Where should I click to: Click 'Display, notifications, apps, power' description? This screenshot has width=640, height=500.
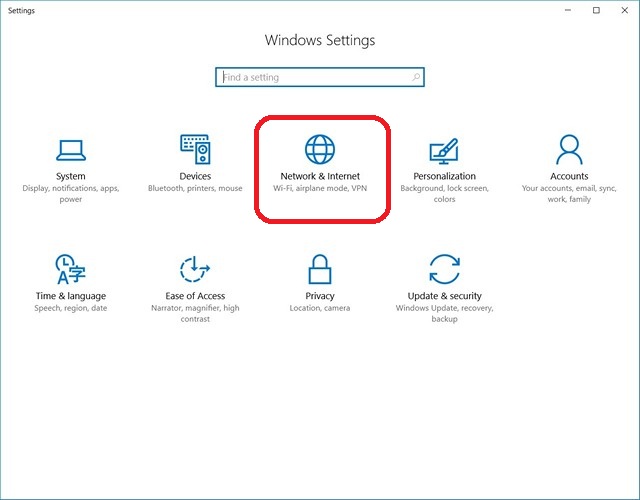[x=71, y=193]
